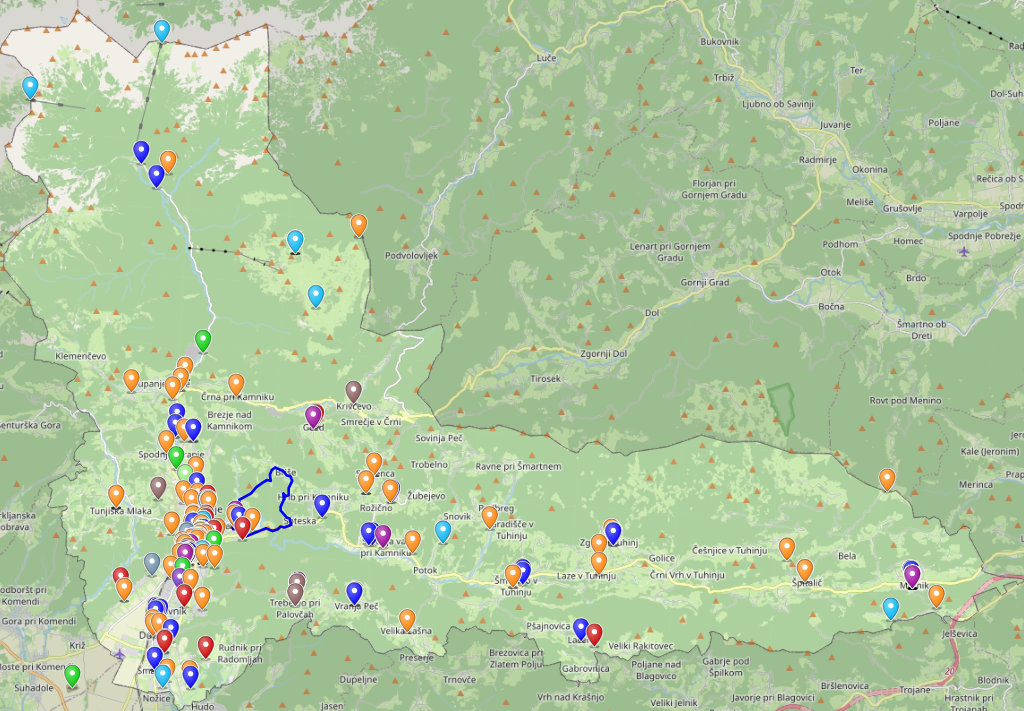Select the orange marker at Velika Lašna
Viewport: 1024px width, 711px height.
pyautogui.click(x=407, y=619)
